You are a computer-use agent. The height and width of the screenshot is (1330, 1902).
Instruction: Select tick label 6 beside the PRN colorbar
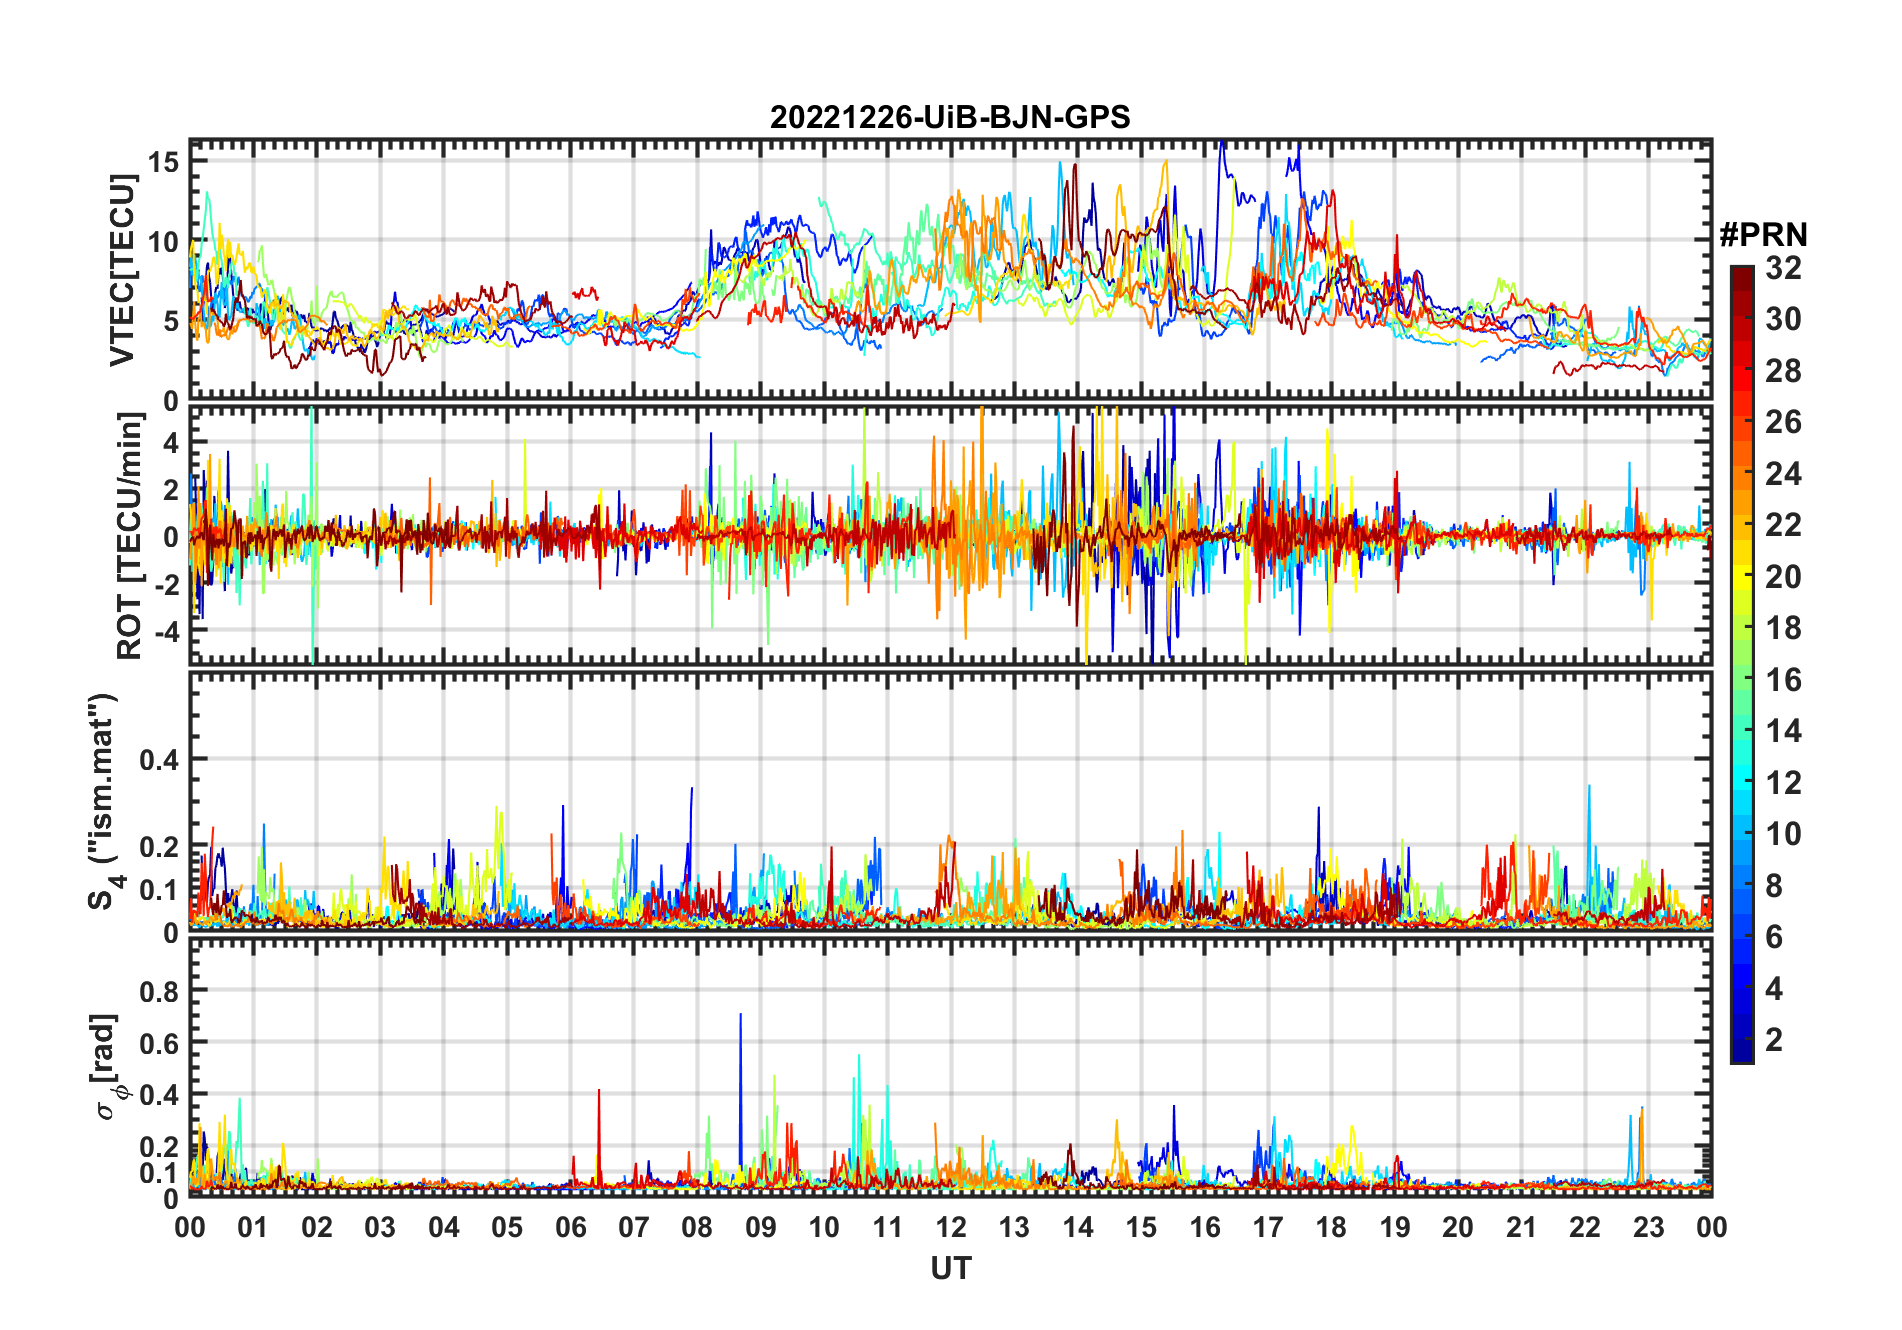click(1774, 936)
